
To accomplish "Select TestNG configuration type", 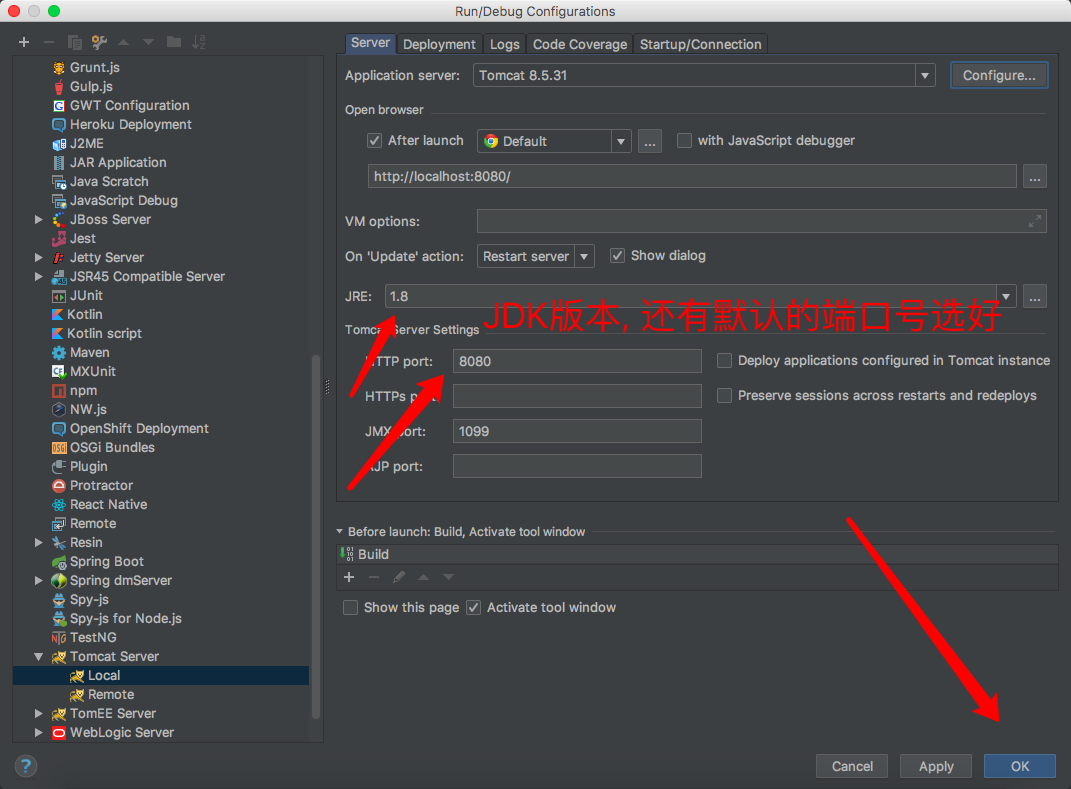I will pyautogui.click(x=93, y=637).
